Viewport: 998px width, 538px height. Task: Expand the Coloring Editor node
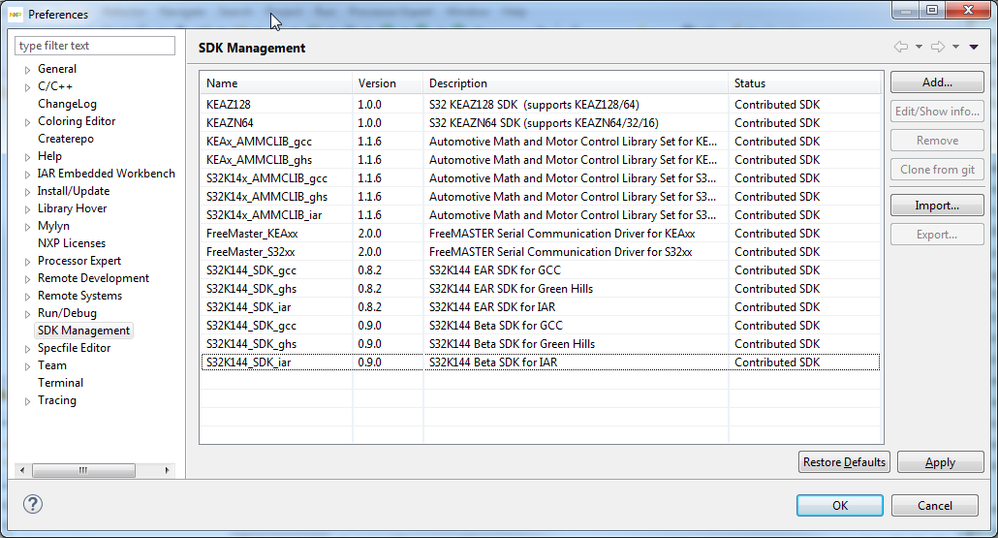(x=27, y=122)
